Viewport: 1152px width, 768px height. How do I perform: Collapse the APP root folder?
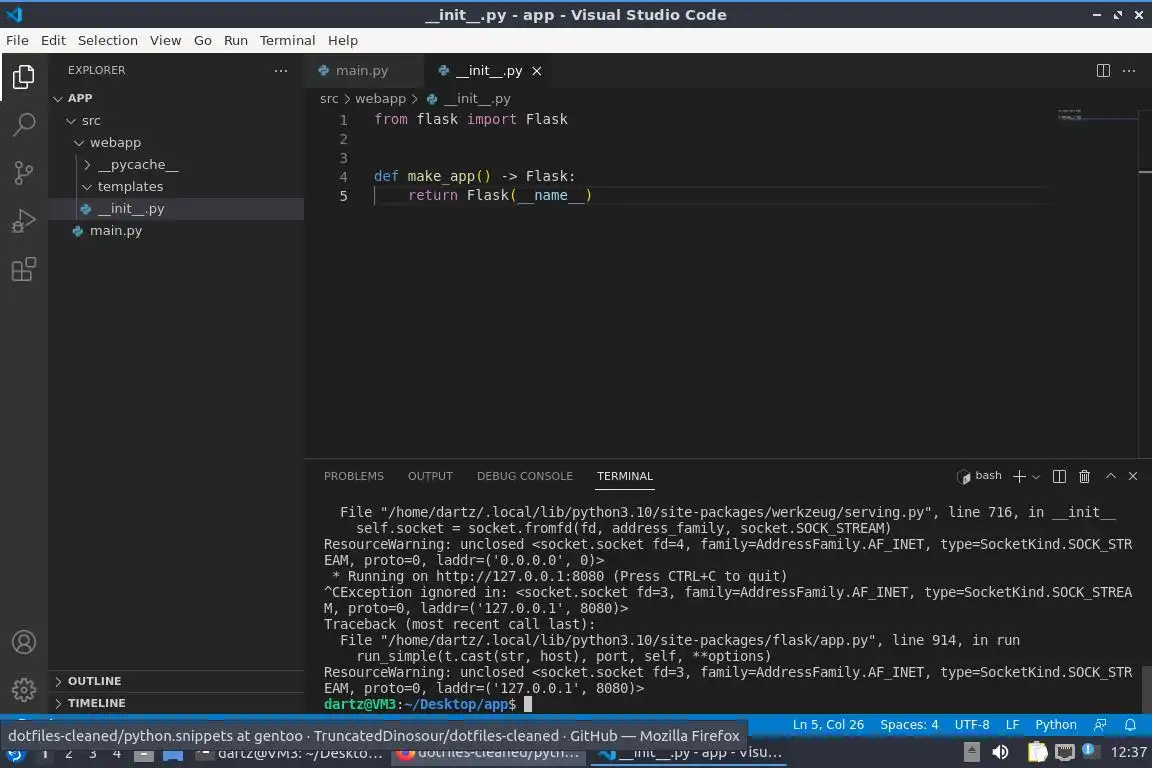176,98
